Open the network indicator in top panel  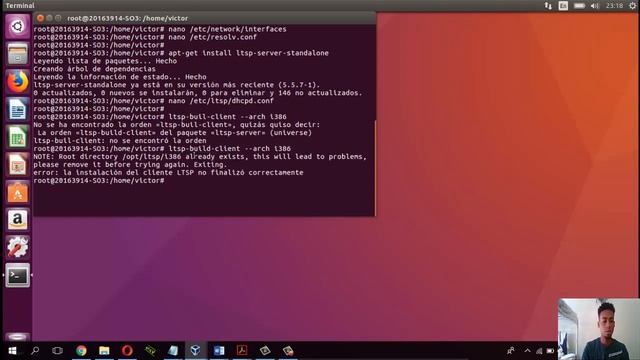point(548,6)
